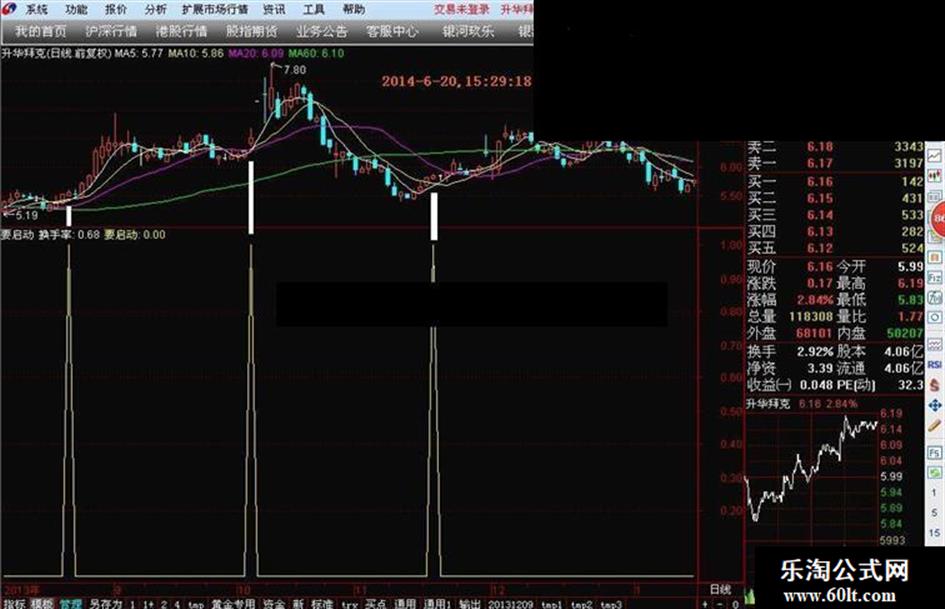Open the 工具 menu
The width and height of the screenshot is (945, 609).
coord(314,9)
